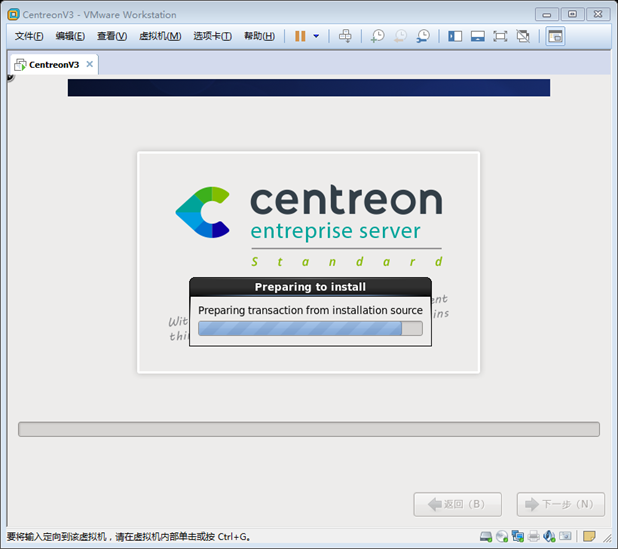Switch to full screen mode icon

pyautogui.click(x=500, y=36)
